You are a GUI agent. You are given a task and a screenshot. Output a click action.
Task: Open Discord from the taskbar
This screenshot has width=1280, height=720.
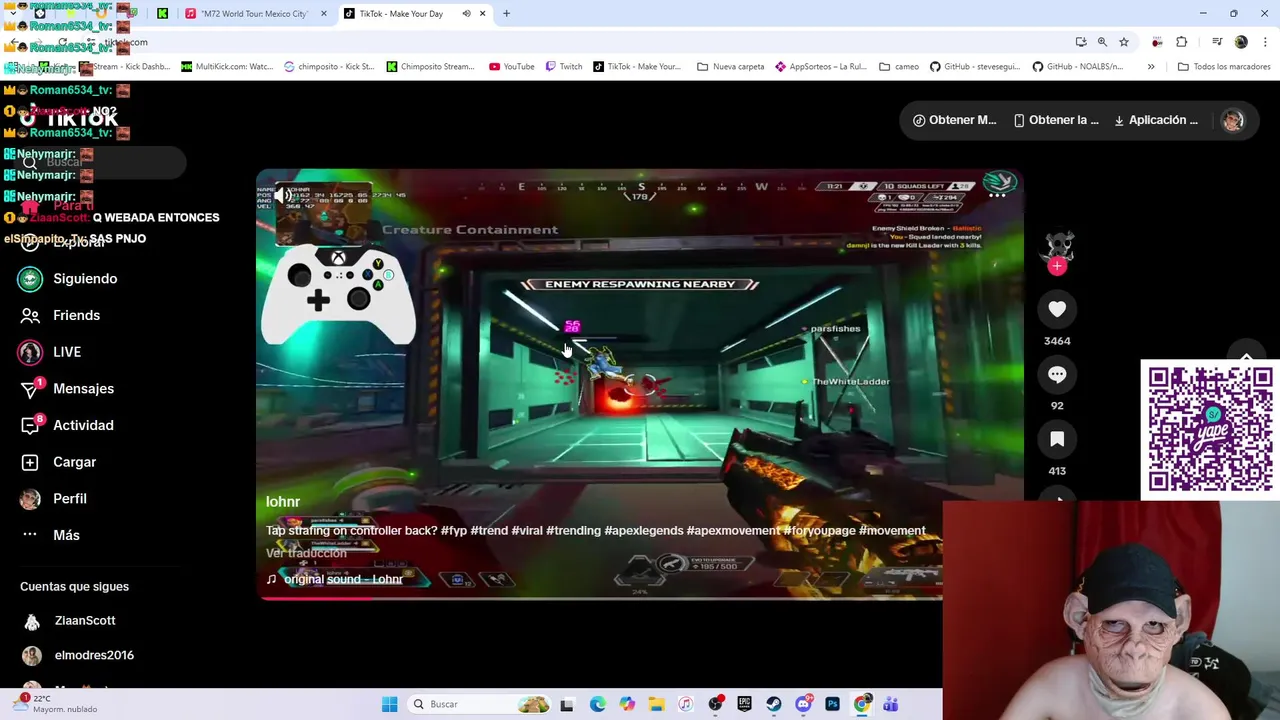click(x=803, y=705)
